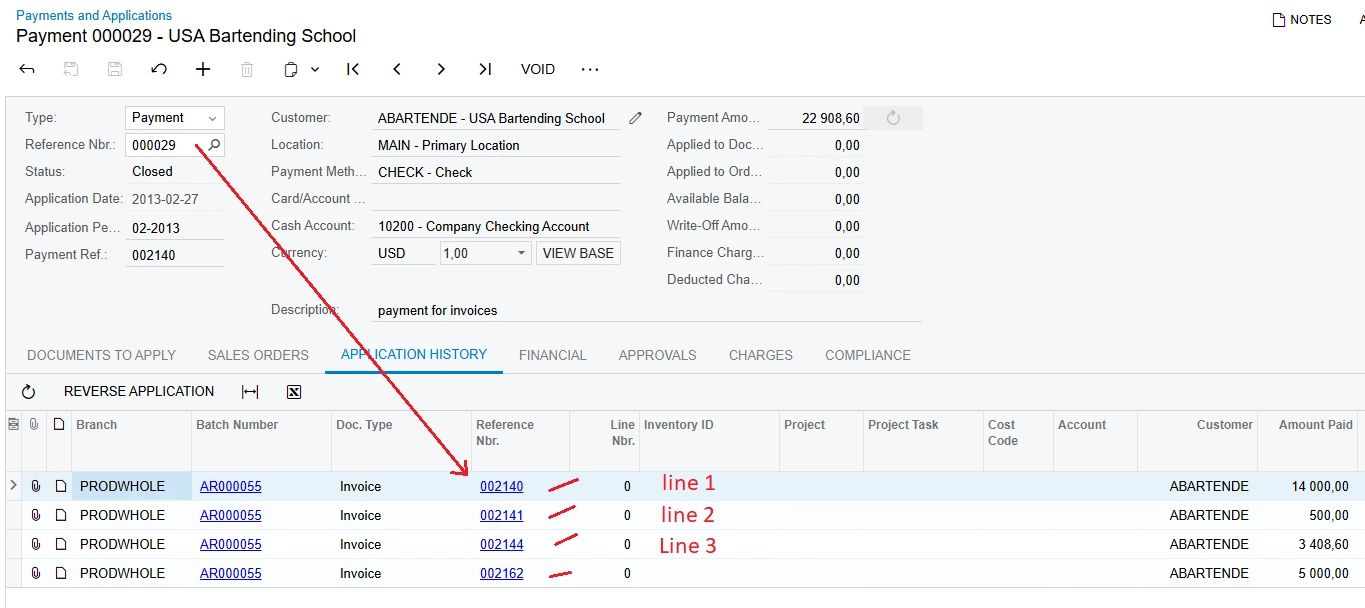Click the View Base button

coord(578,253)
